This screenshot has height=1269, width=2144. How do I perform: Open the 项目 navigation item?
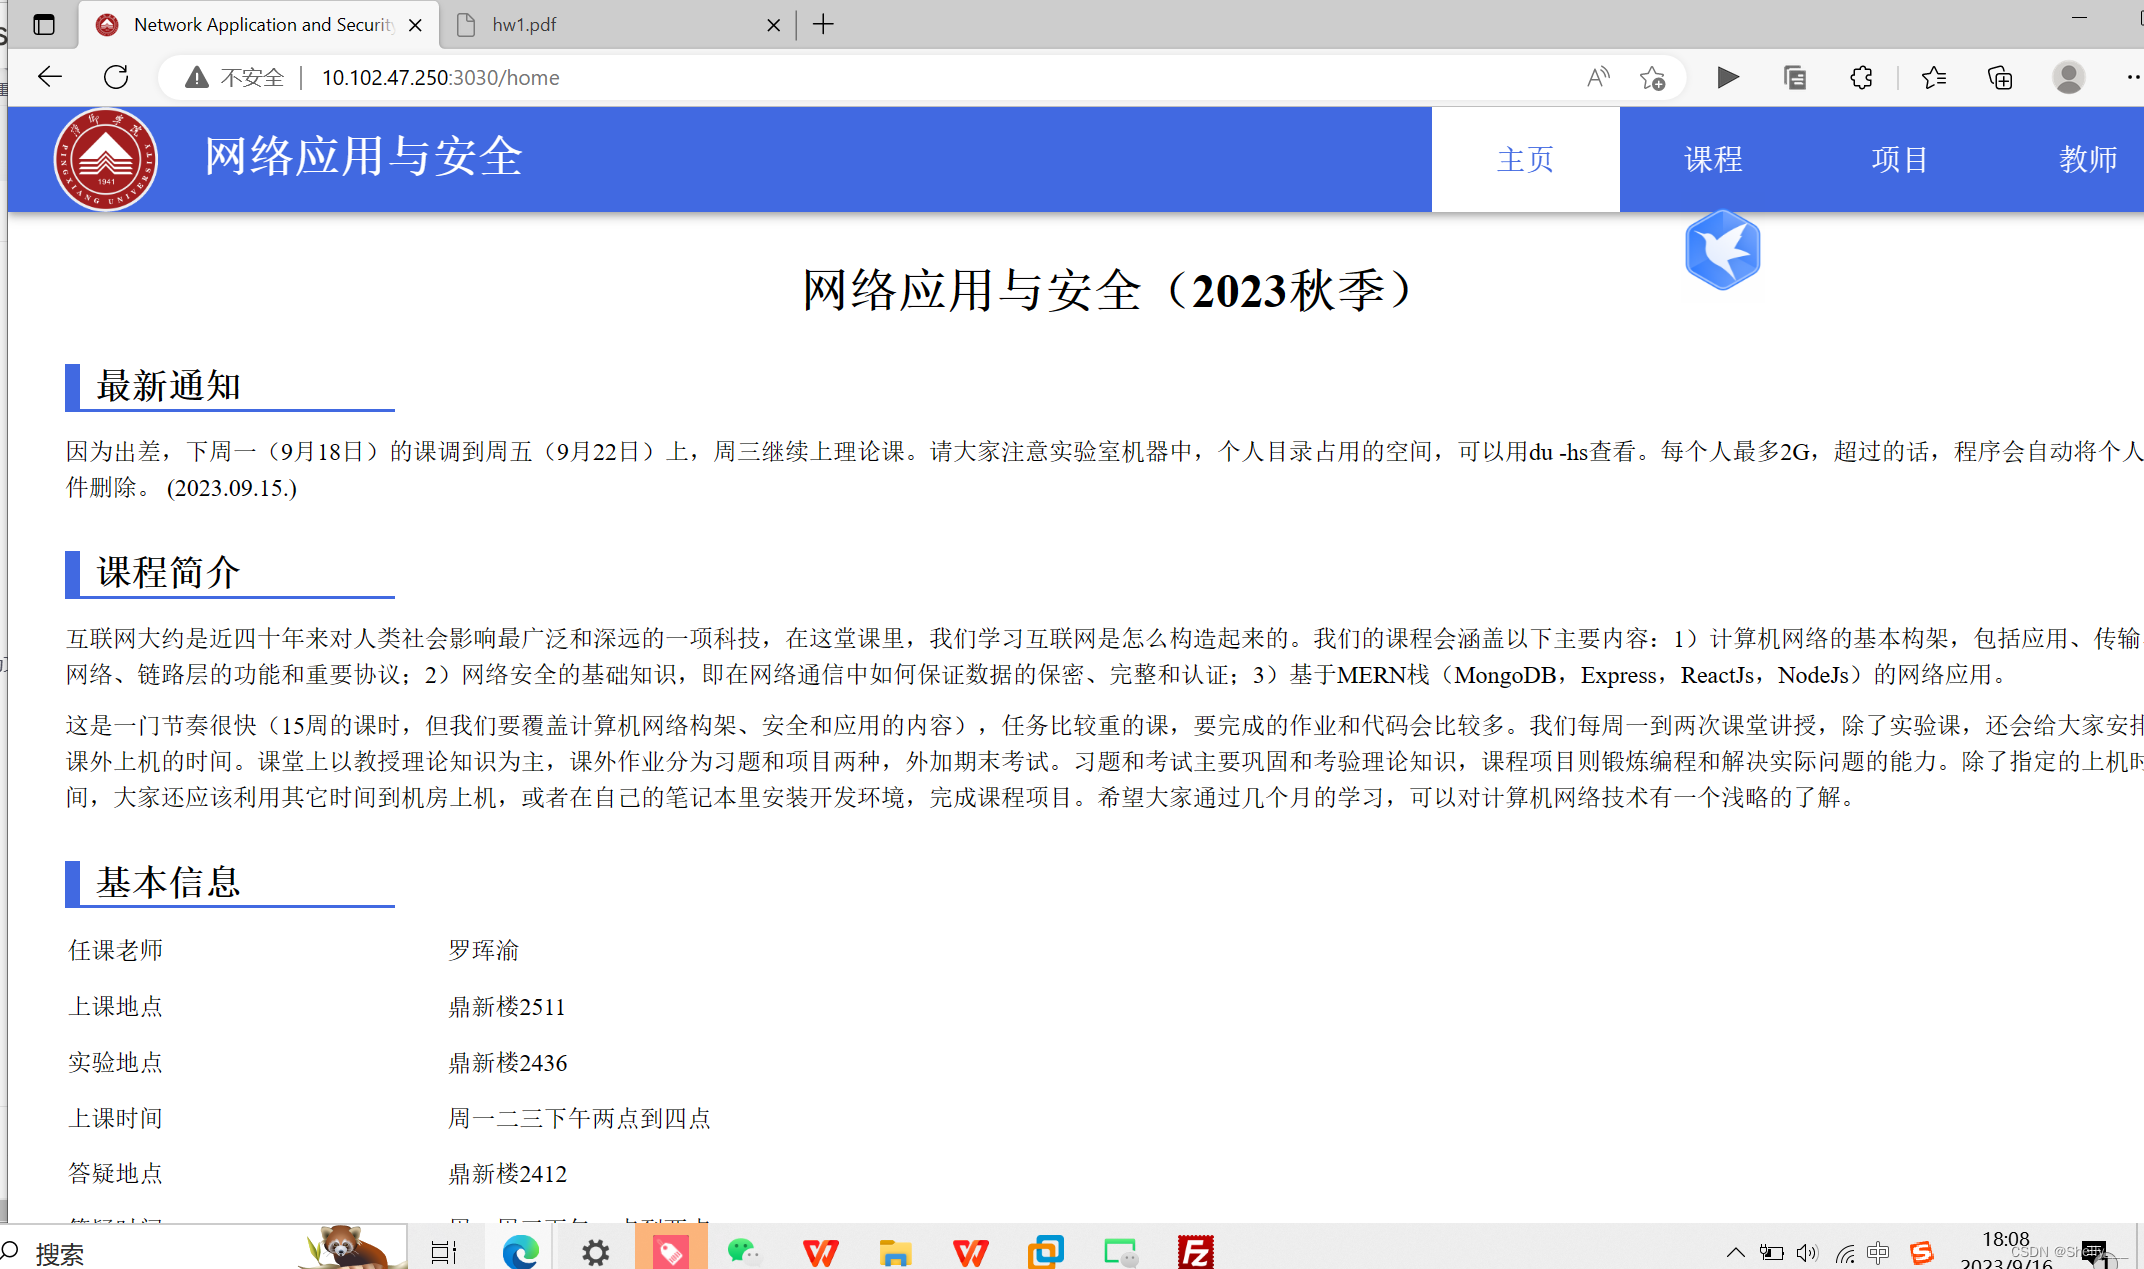pos(1900,159)
